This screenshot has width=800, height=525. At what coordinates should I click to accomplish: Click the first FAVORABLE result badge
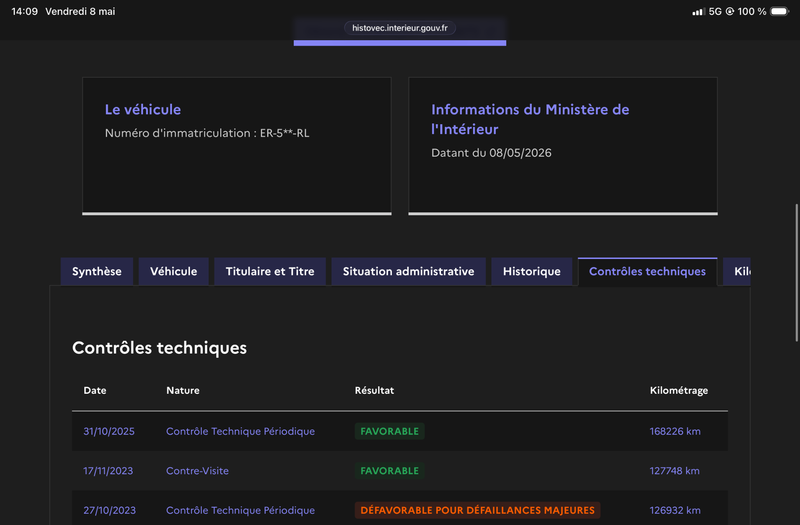(389, 431)
